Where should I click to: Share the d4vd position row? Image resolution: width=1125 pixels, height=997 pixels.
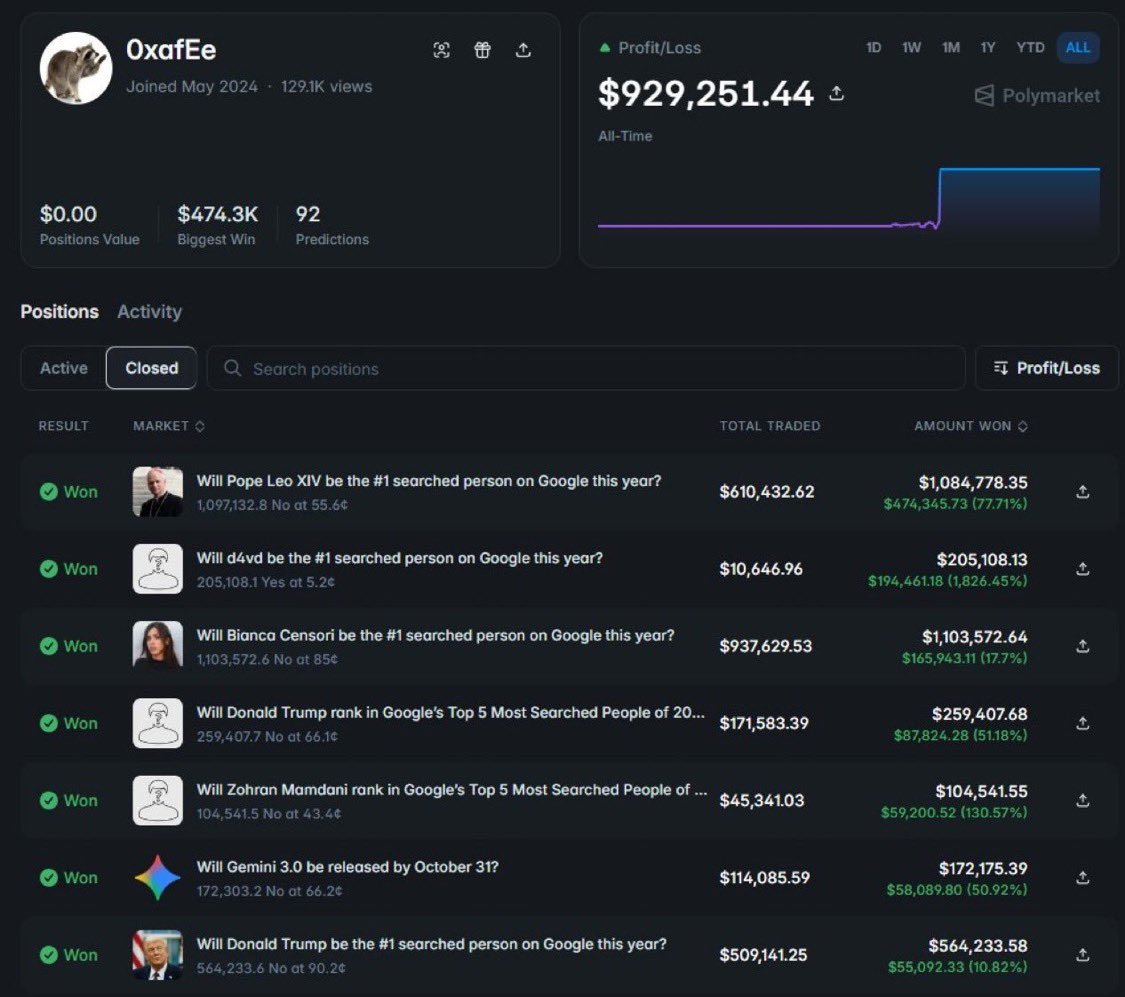click(x=1083, y=569)
